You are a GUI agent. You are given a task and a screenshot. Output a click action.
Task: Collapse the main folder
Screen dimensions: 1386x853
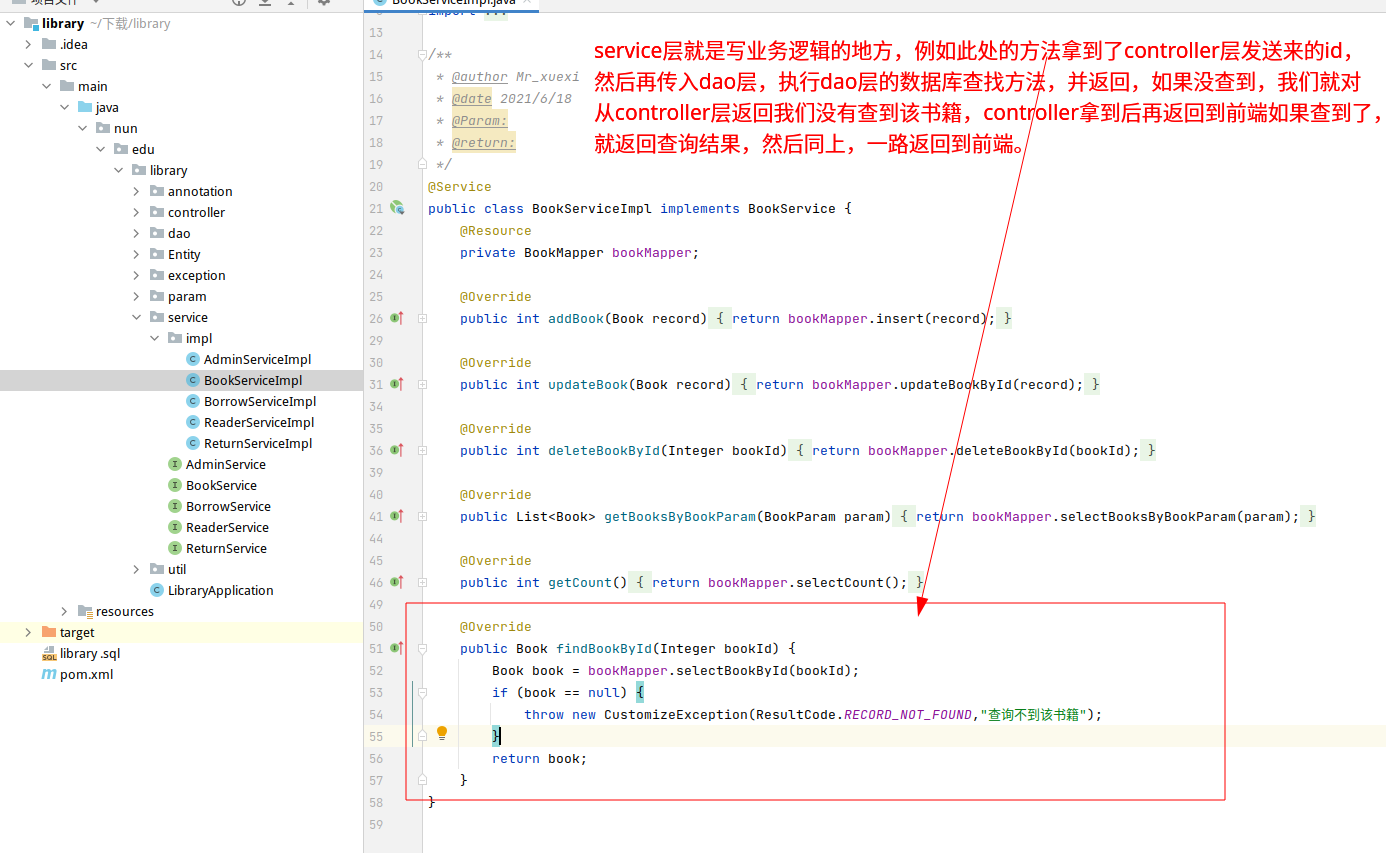point(46,86)
